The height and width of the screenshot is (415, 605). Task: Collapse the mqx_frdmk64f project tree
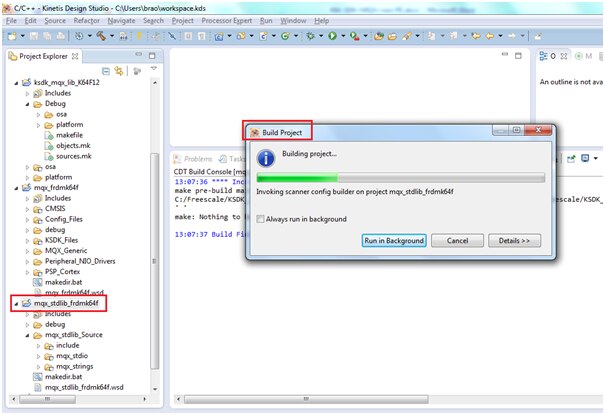tap(16, 188)
